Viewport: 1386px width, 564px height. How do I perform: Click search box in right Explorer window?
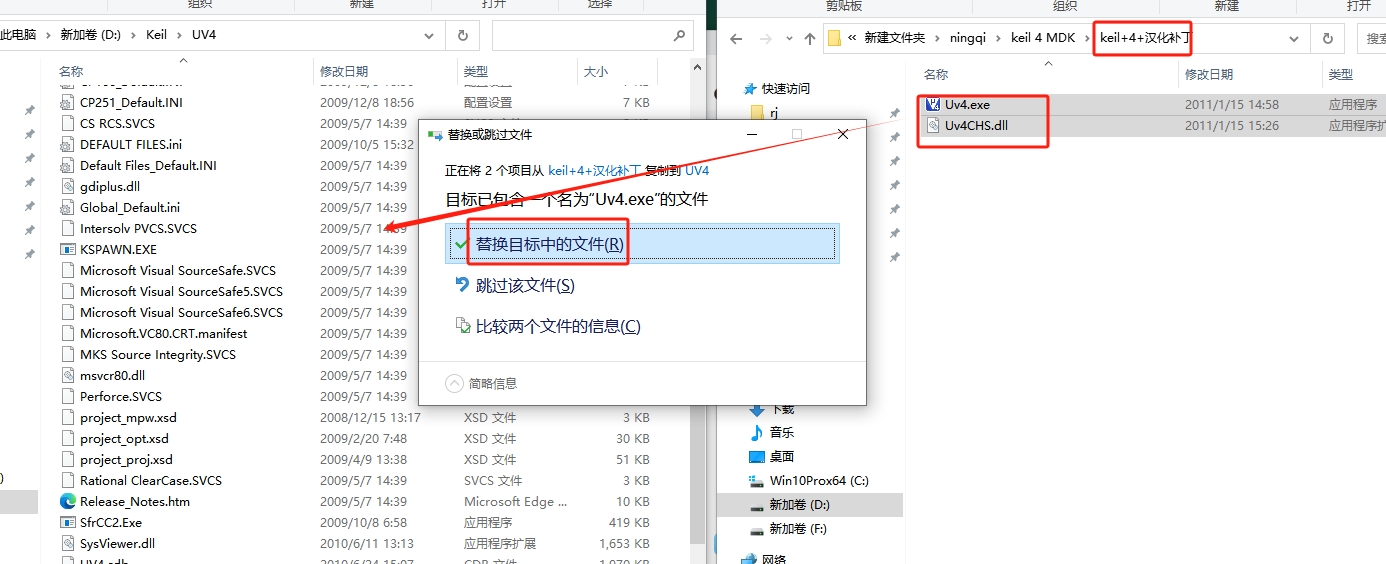coord(1371,39)
